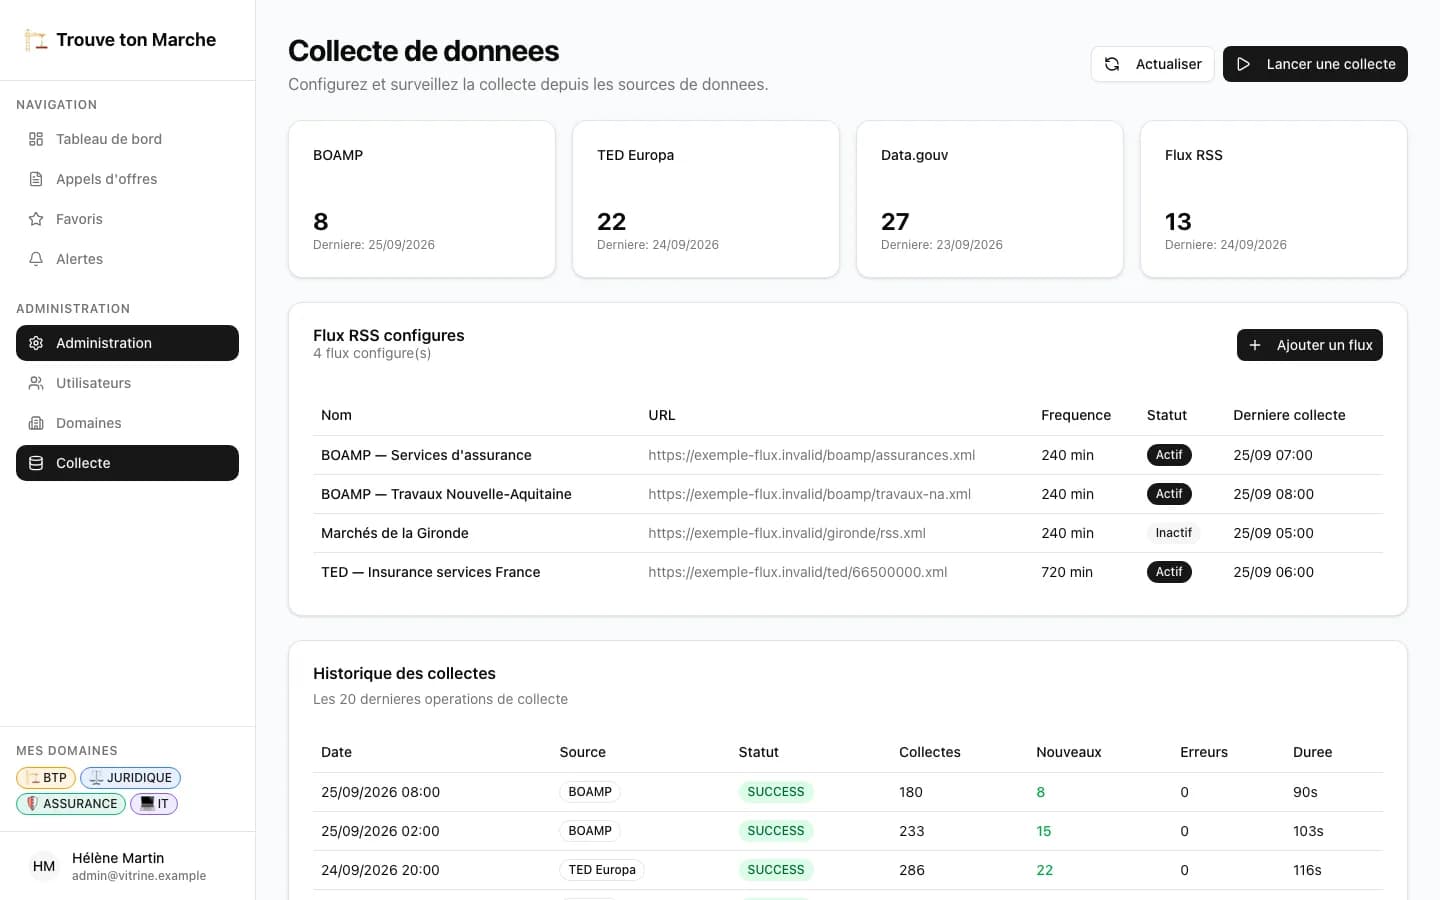The height and width of the screenshot is (900, 1440).
Task: Click the Duree column header
Action: [x=1312, y=752]
